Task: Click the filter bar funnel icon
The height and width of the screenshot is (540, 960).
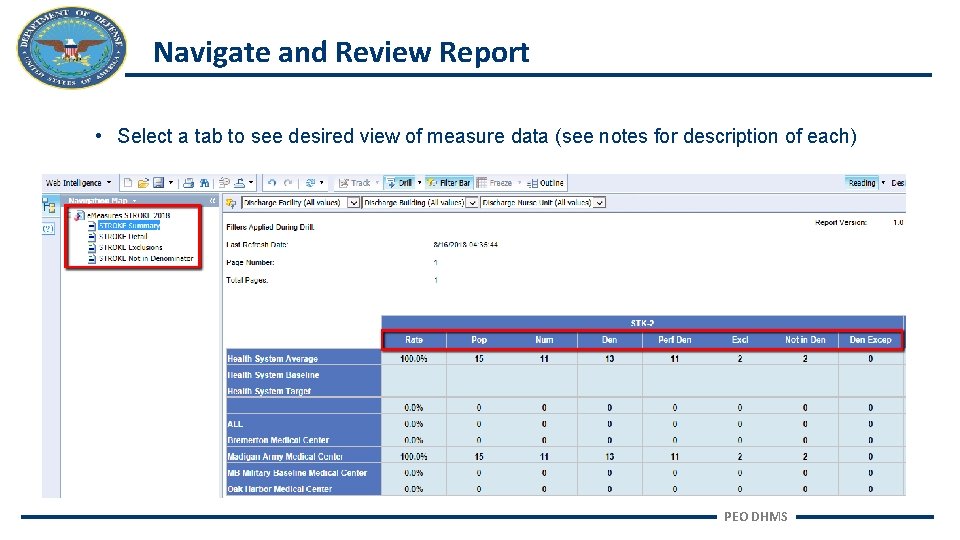Action: point(231,203)
